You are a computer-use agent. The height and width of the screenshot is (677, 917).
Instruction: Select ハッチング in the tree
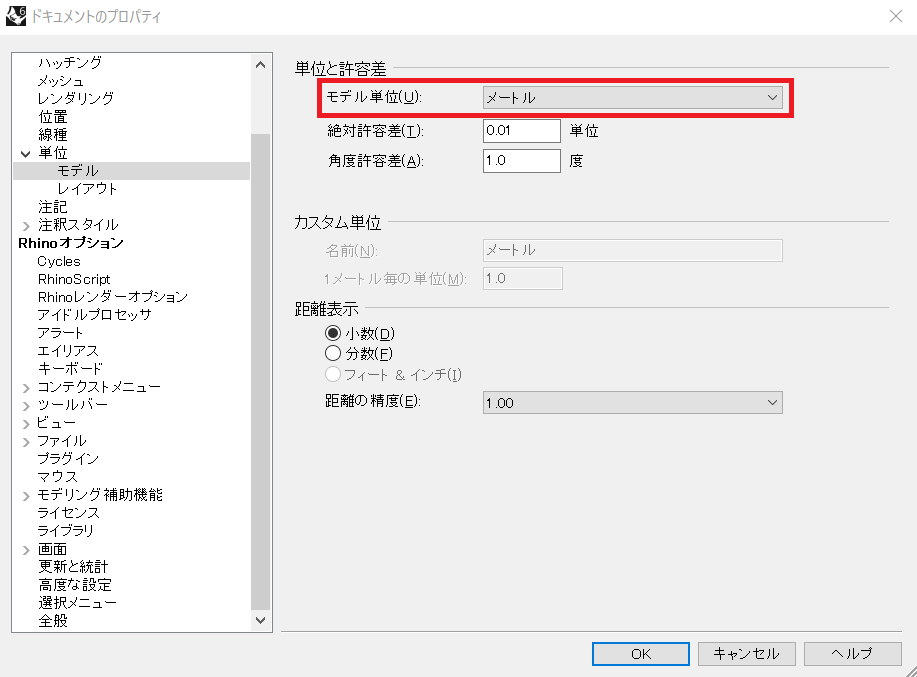click(x=70, y=63)
